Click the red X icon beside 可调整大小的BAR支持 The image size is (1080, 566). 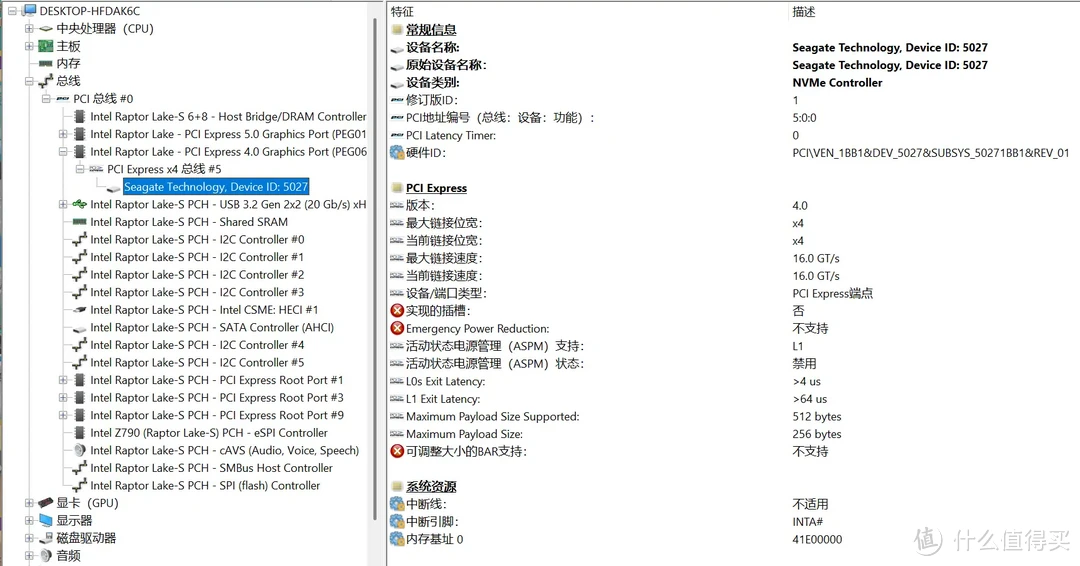[397, 451]
